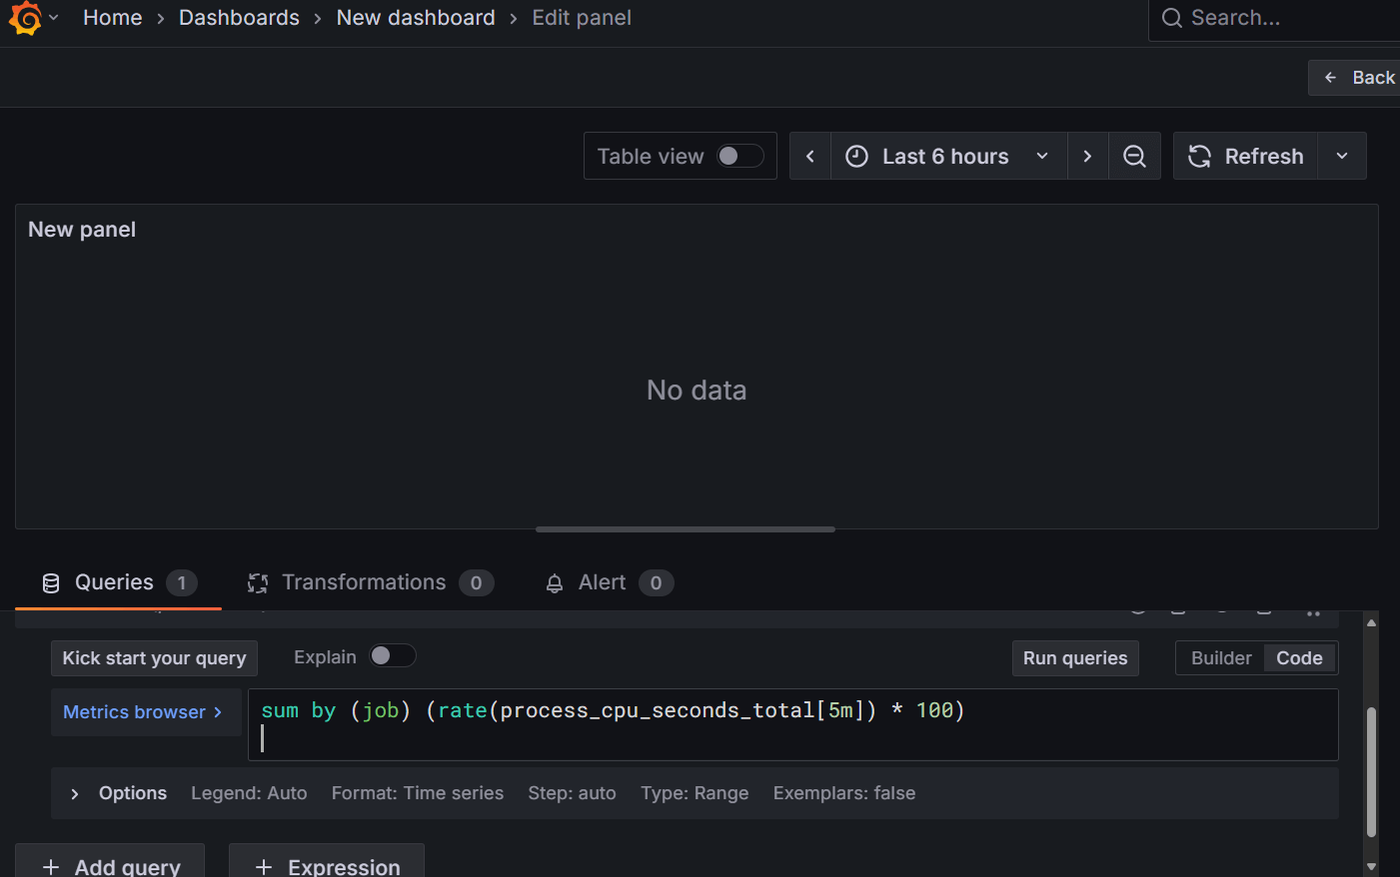This screenshot has height=877, width=1400.
Task: Shift time range forward with right arrow
Action: (1087, 156)
